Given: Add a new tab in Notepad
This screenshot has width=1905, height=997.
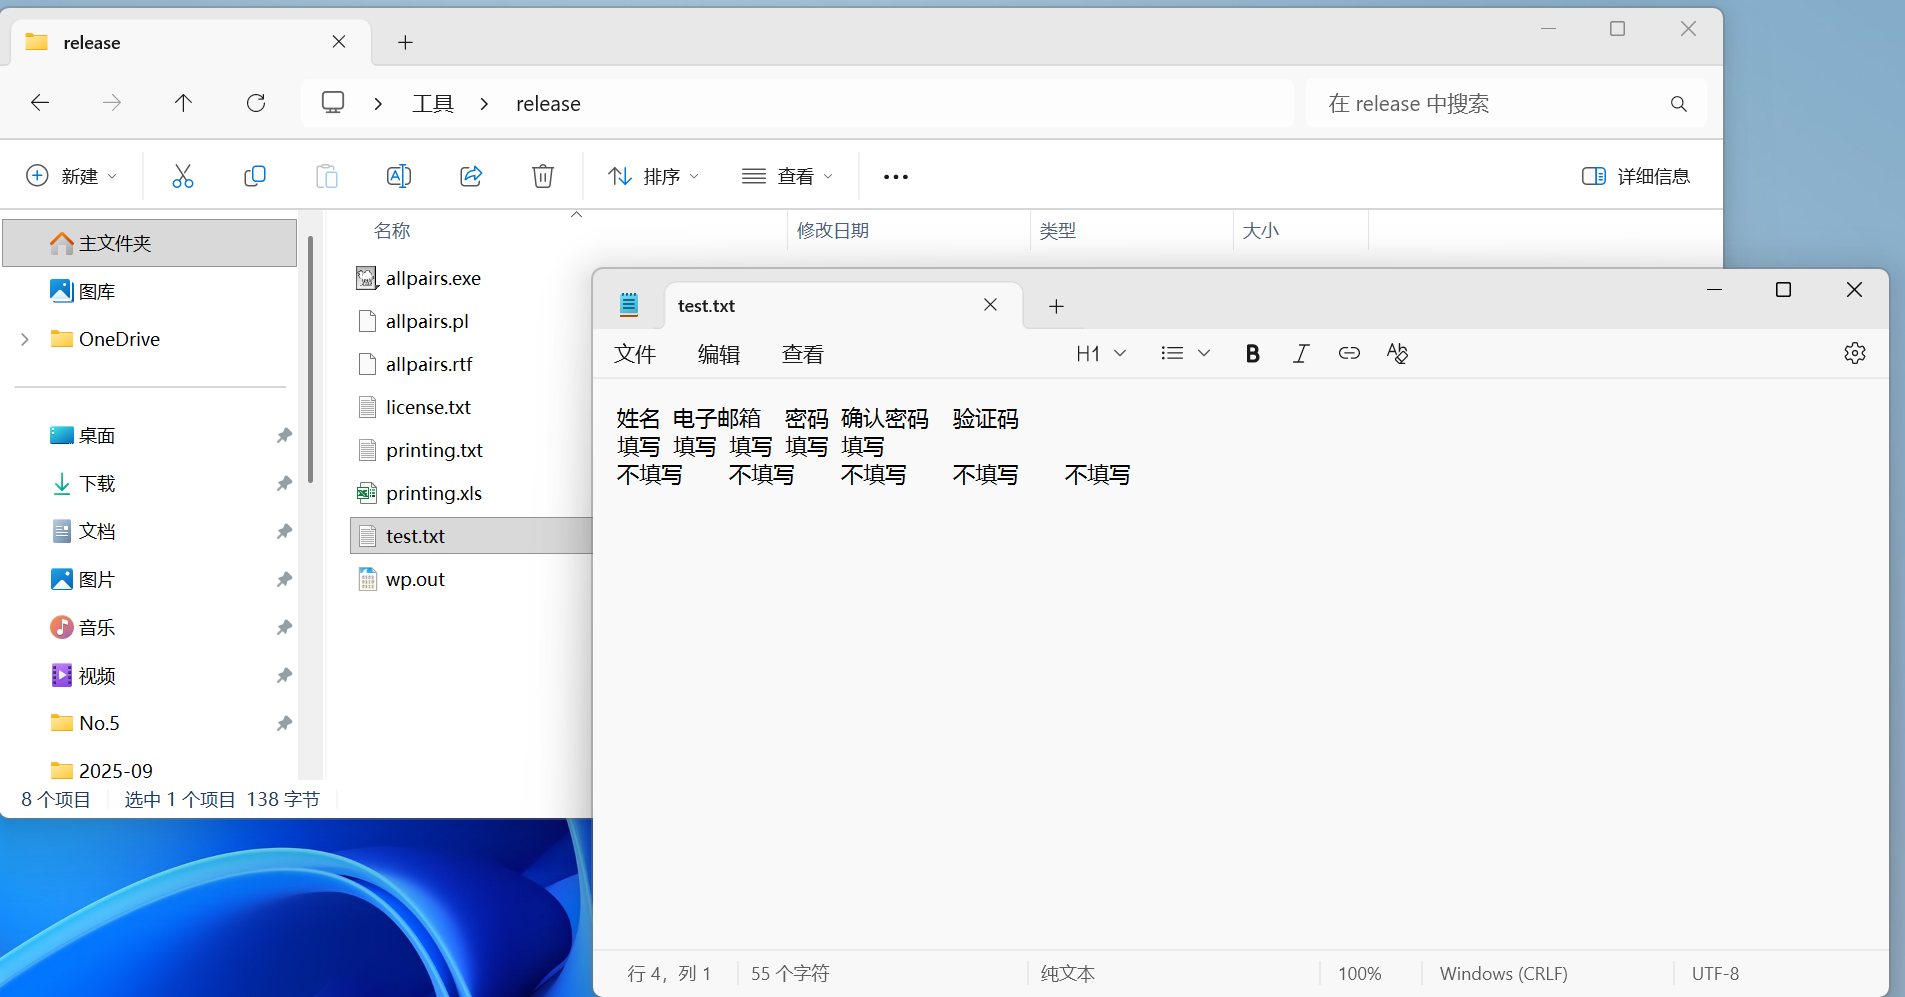Looking at the screenshot, I should coord(1056,306).
